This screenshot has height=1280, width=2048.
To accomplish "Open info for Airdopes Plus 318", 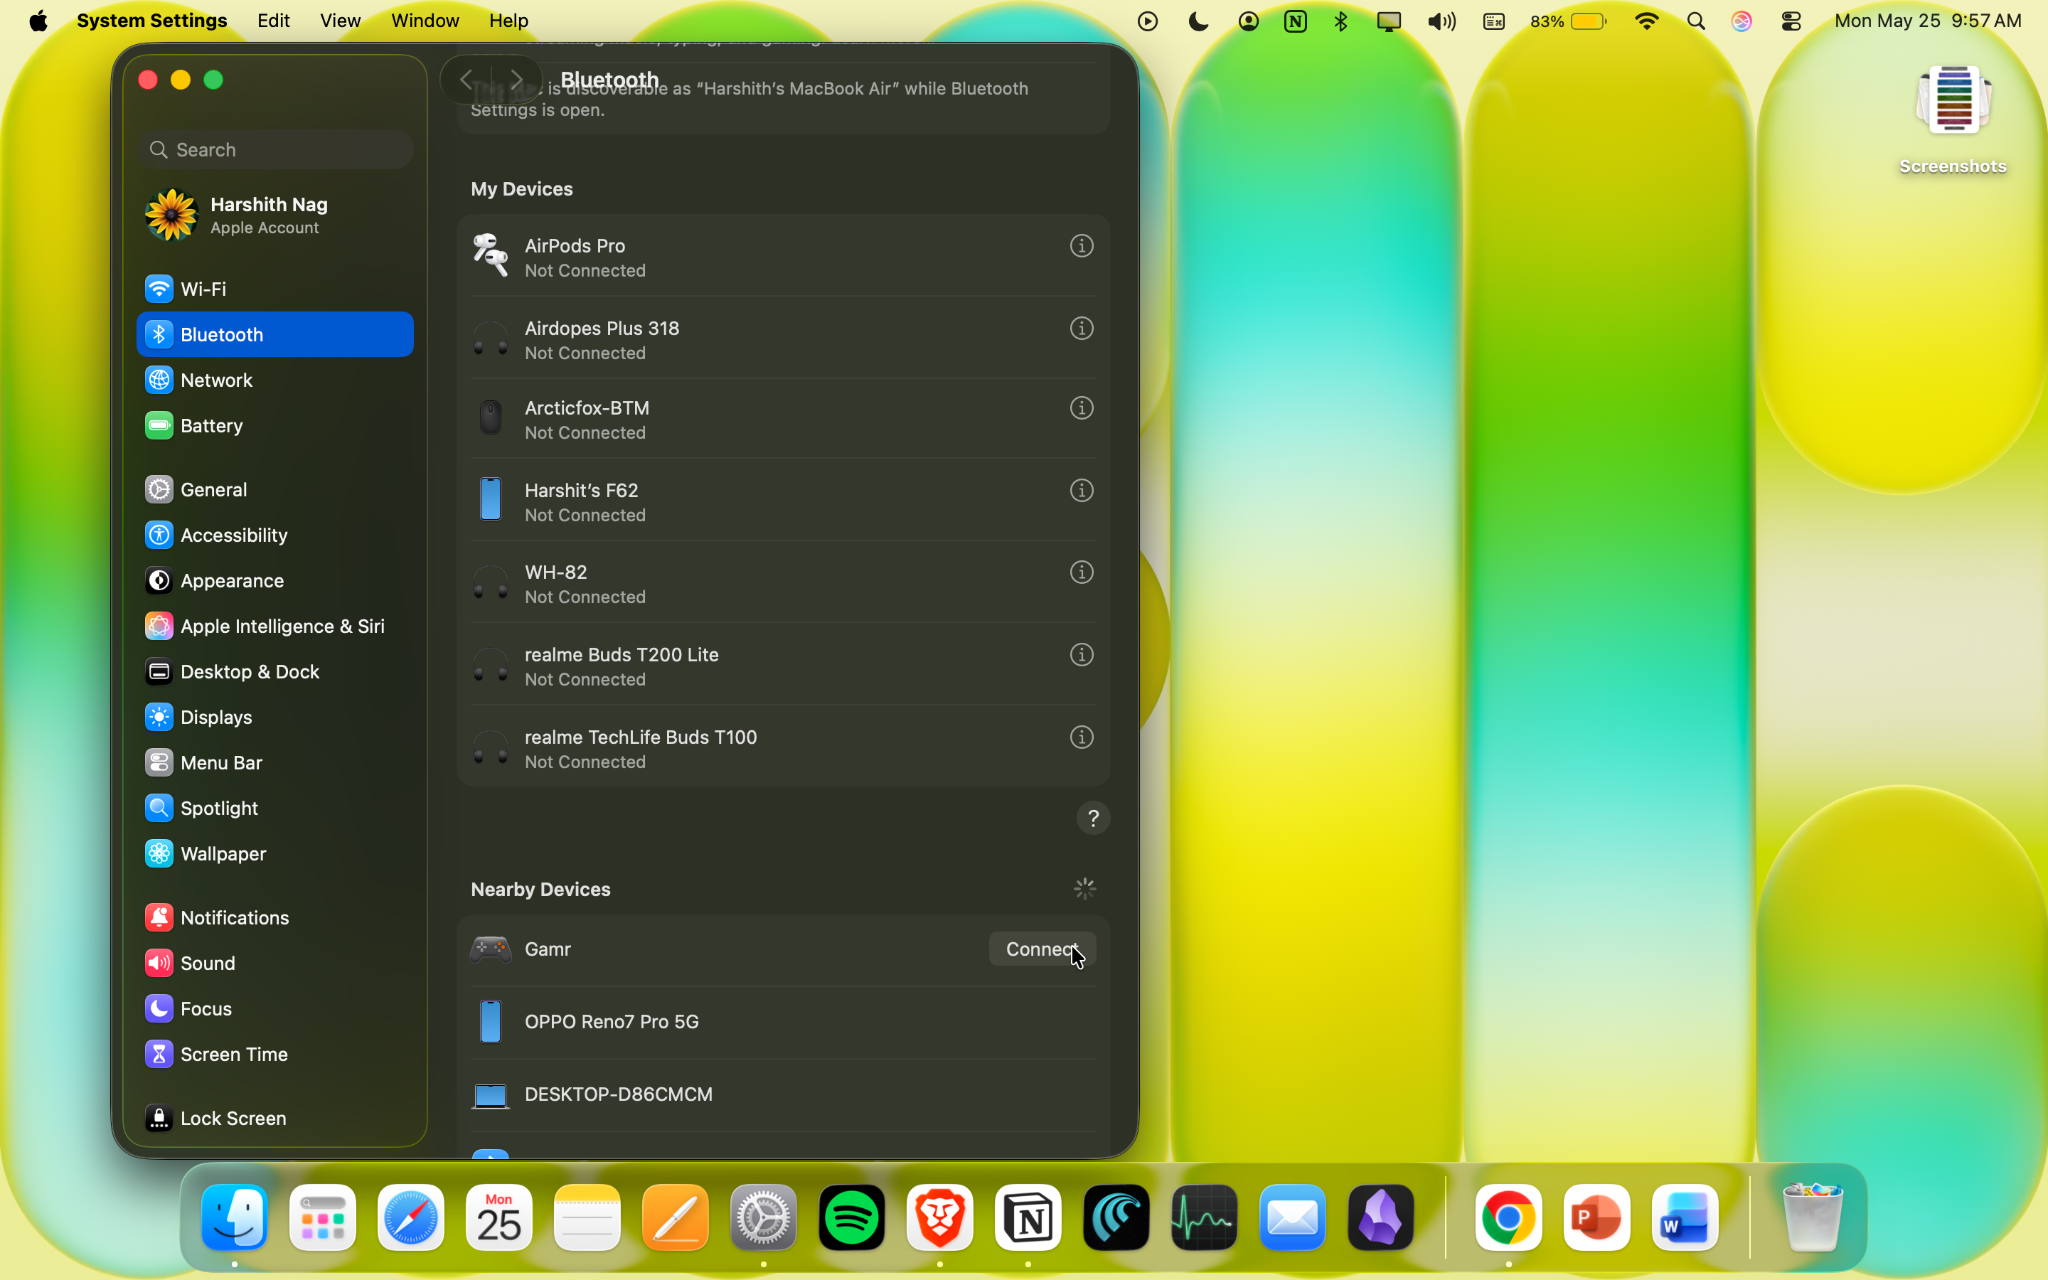I will coord(1081,328).
